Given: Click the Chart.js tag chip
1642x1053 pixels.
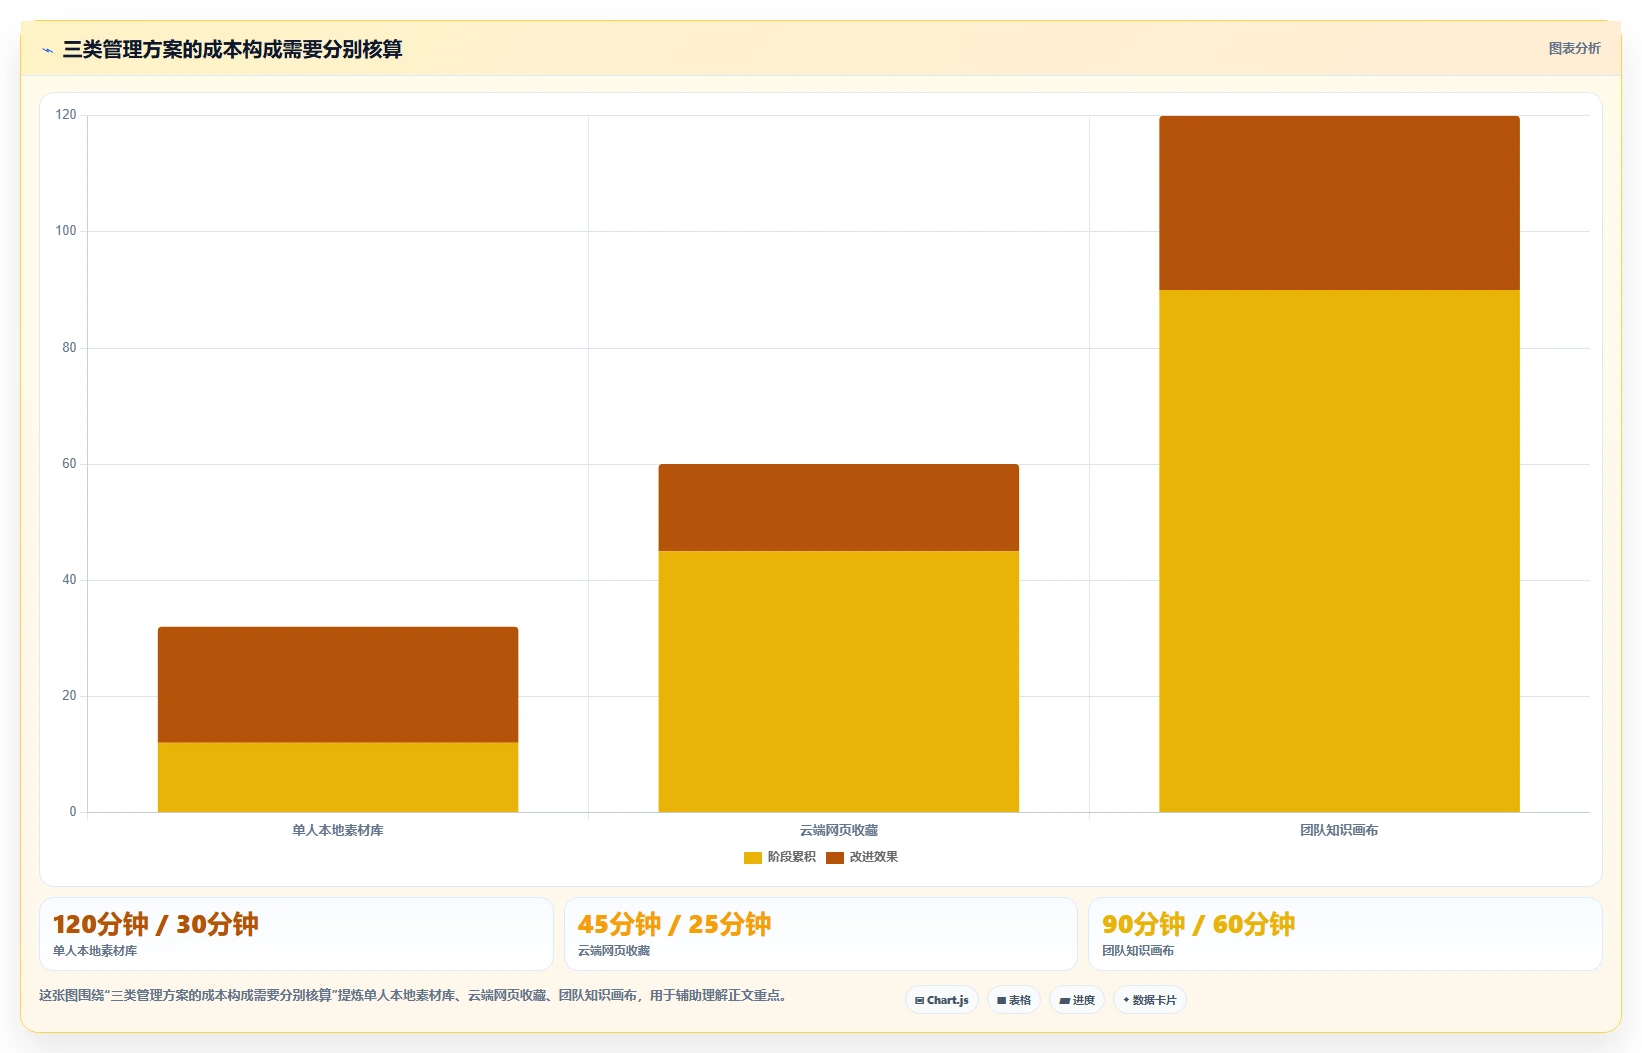Looking at the screenshot, I should tap(941, 1000).
